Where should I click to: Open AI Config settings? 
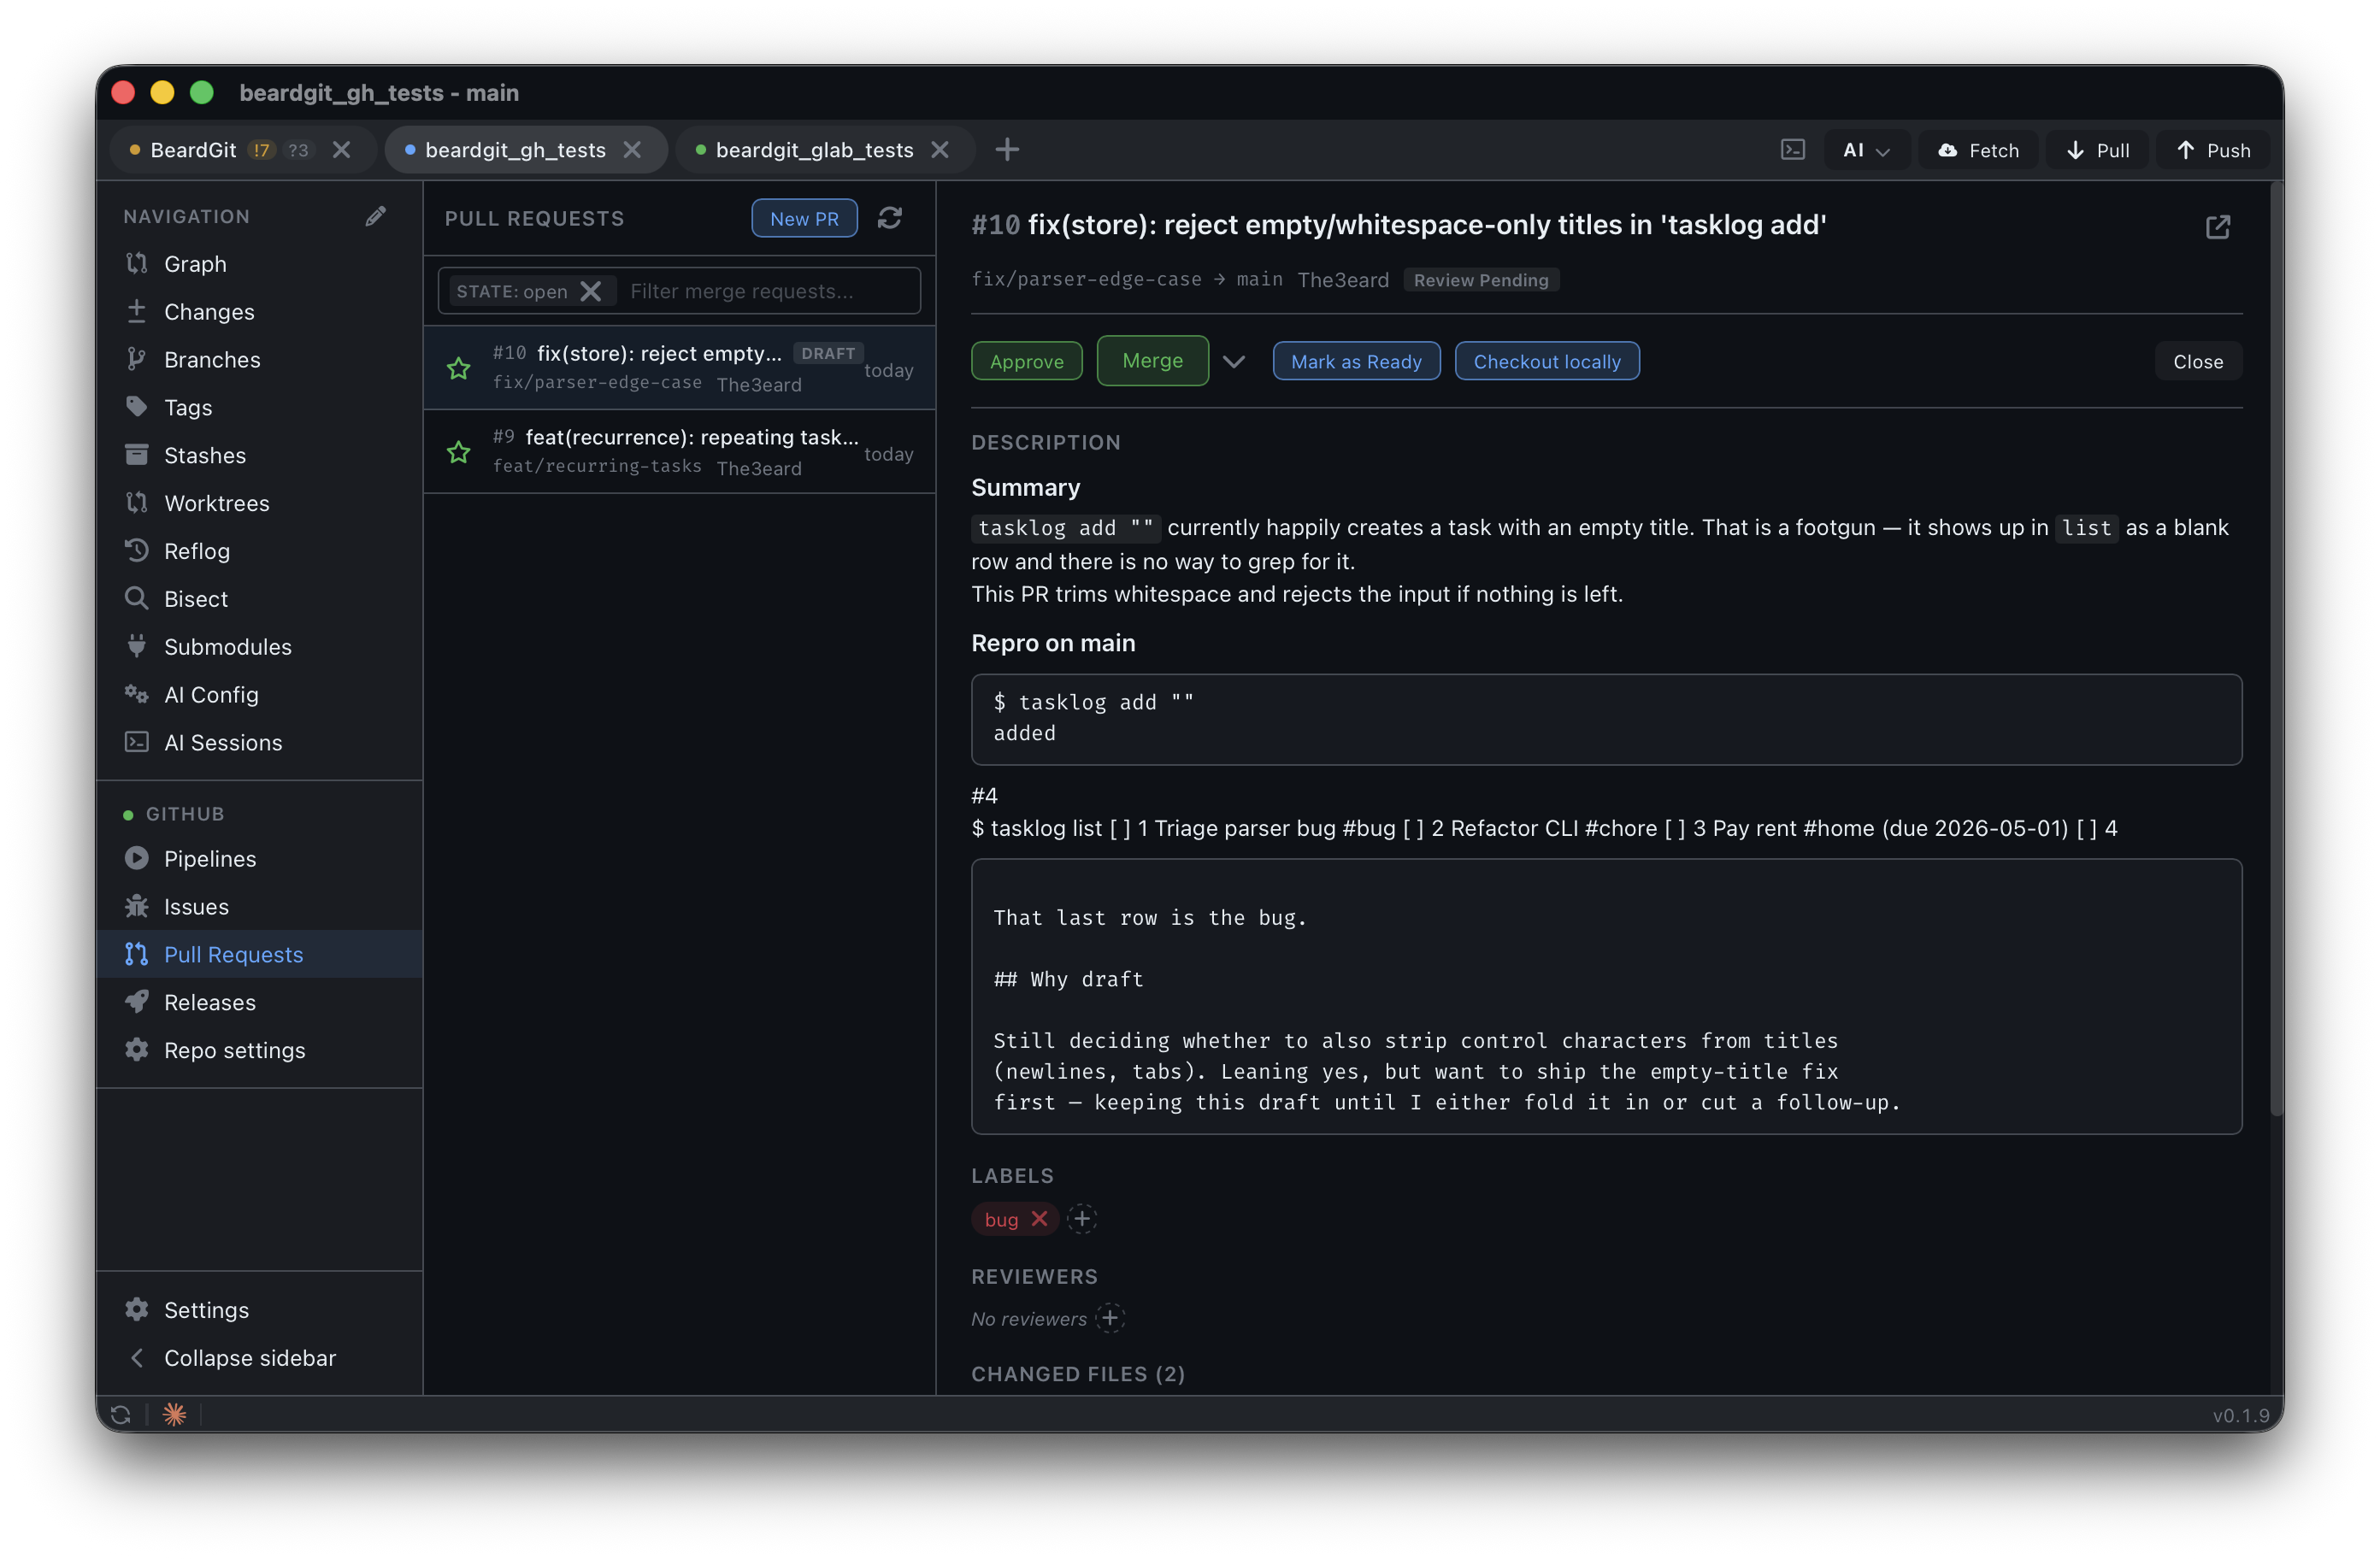pos(259,695)
